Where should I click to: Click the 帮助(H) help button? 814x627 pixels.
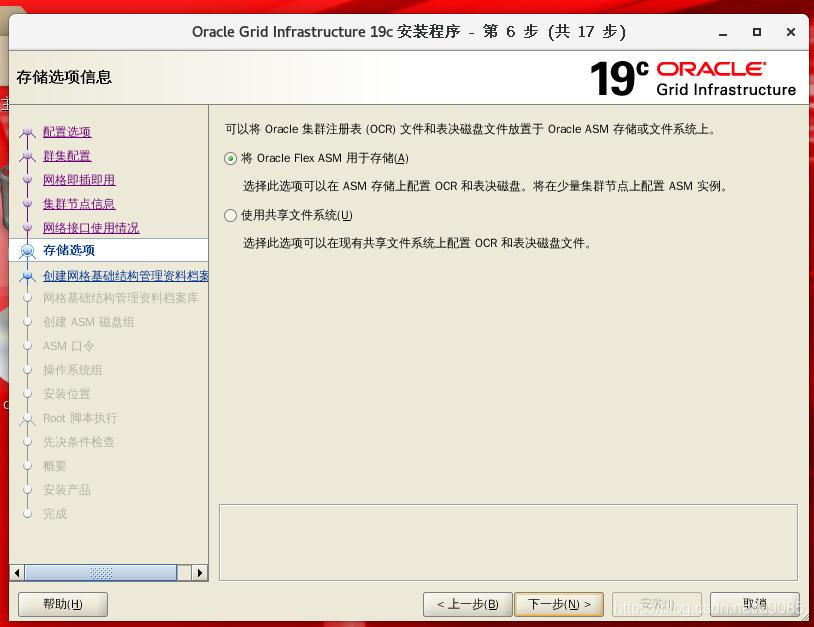click(63, 604)
